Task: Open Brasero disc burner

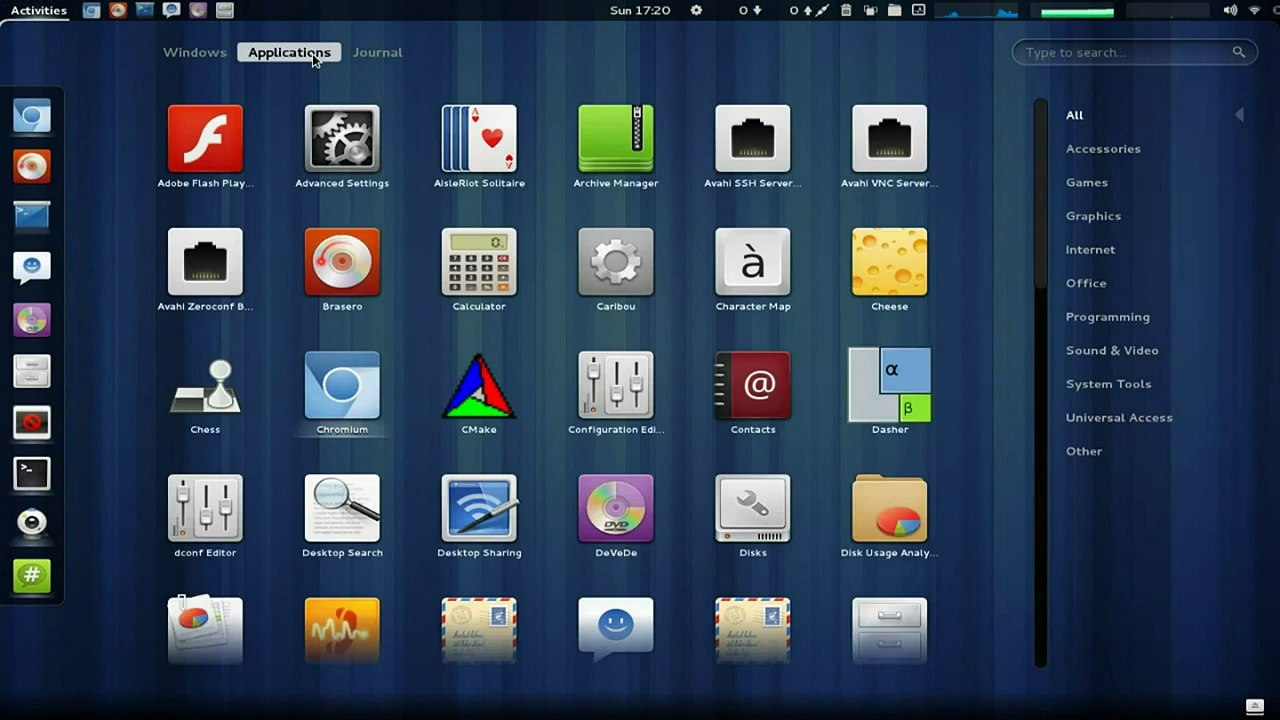Action: point(342,270)
